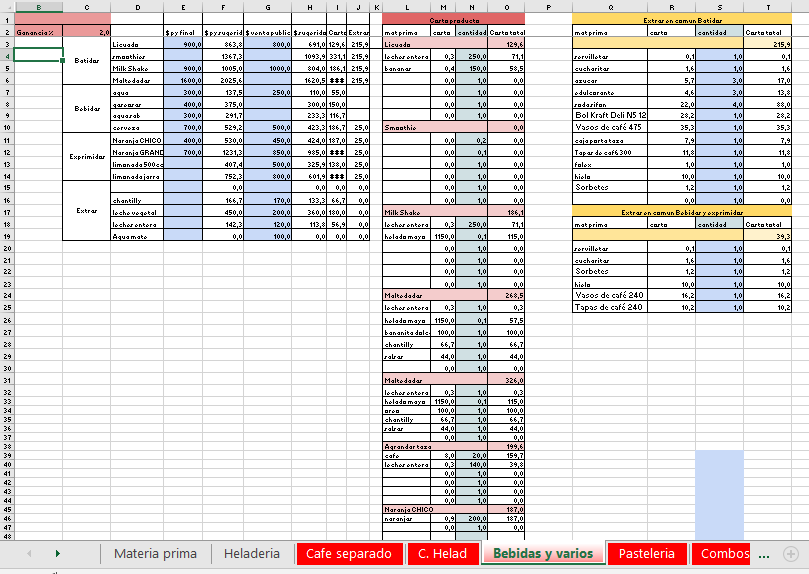Select the 268,5 Maltedadas total cell
Image resolution: width=809 pixels, height=574 pixels.
pos(506,296)
